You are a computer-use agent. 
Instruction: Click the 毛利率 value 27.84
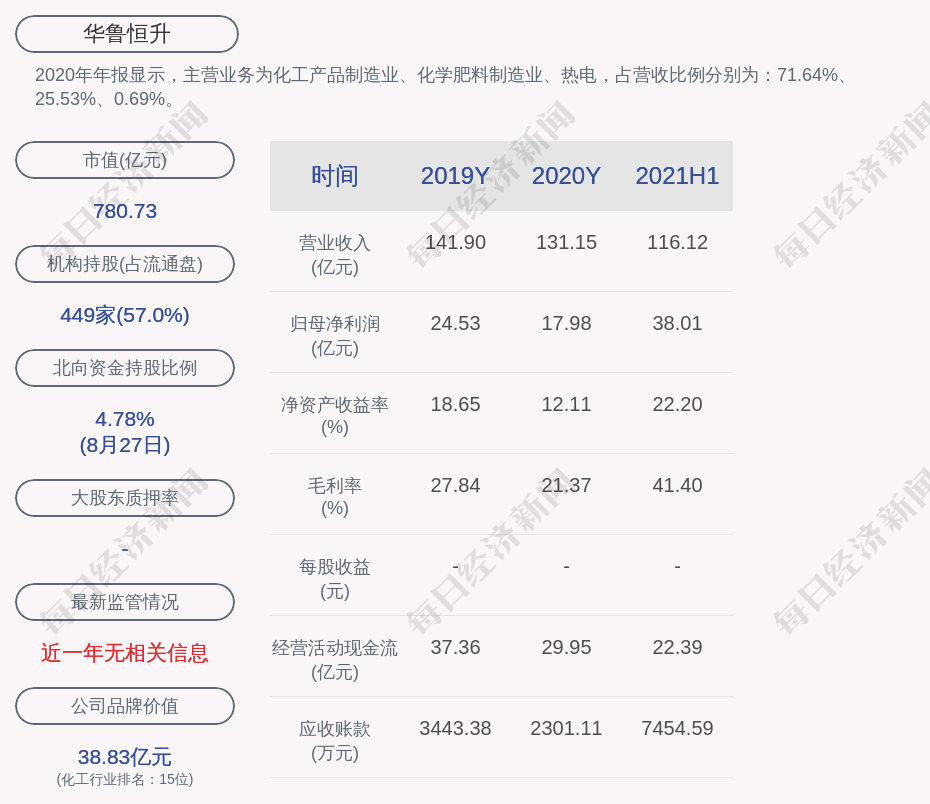point(455,485)
